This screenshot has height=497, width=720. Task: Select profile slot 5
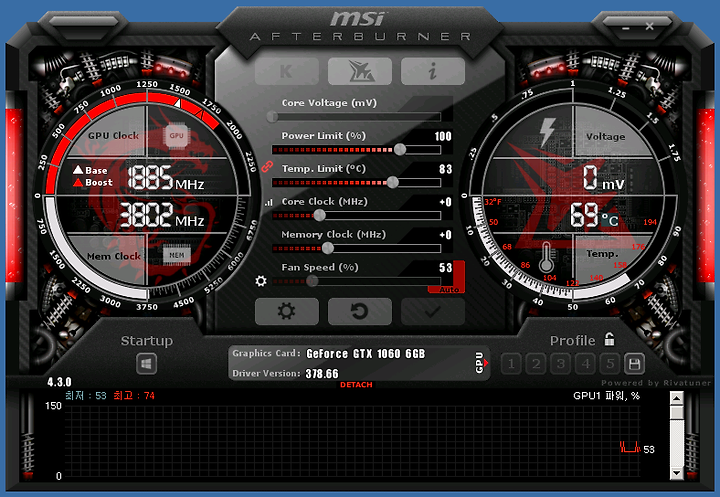coord(610,364)
